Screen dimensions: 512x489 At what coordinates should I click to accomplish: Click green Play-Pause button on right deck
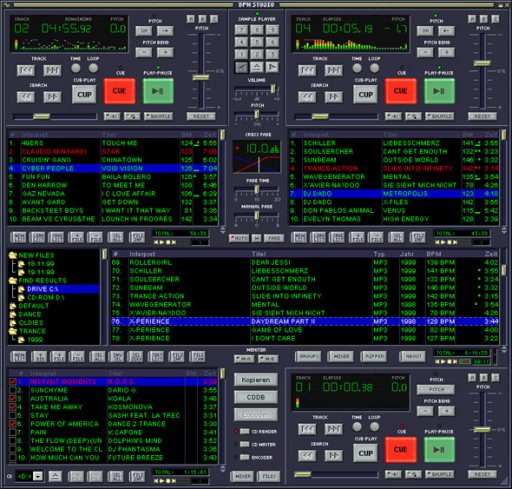pyautogui.click(x=439, y=91)
